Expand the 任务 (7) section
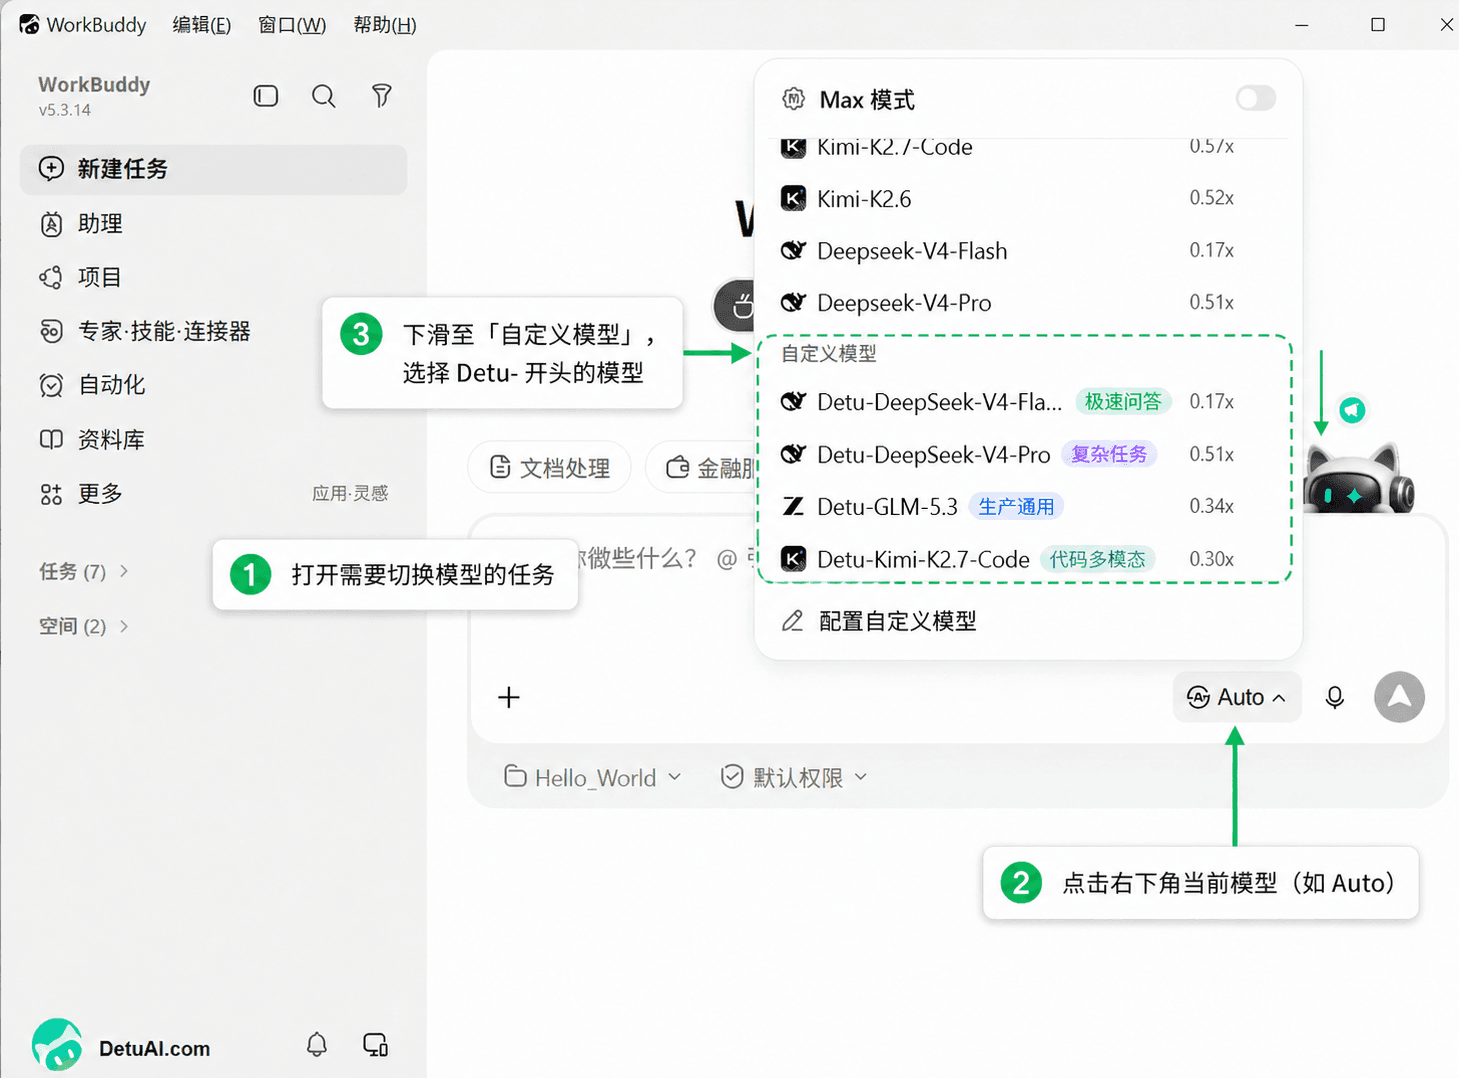Screen dimensions: 1459x1078 (84, 571)
